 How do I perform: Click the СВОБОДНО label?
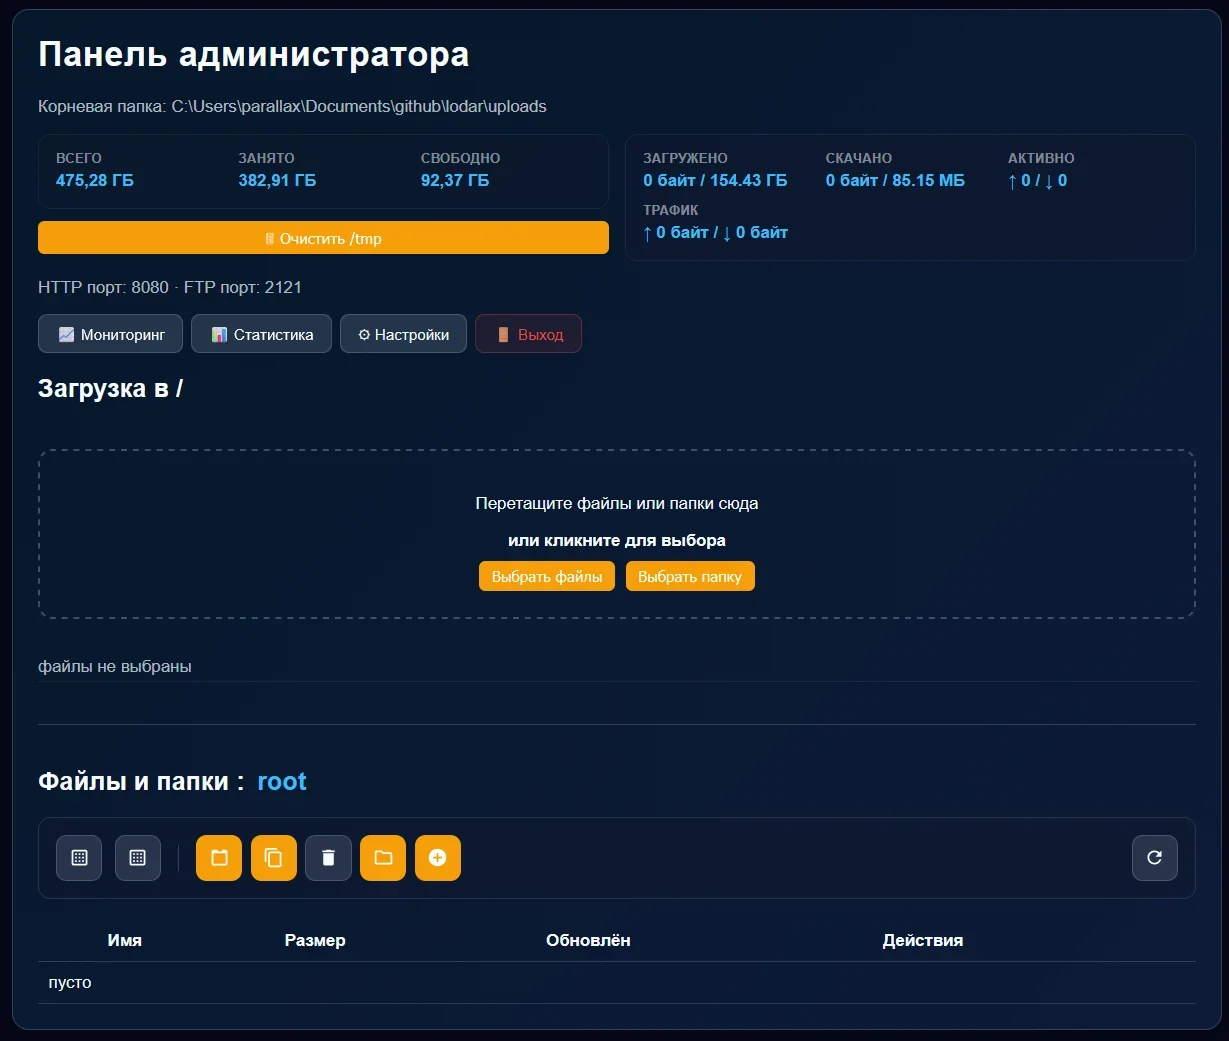tap(461, 158)
